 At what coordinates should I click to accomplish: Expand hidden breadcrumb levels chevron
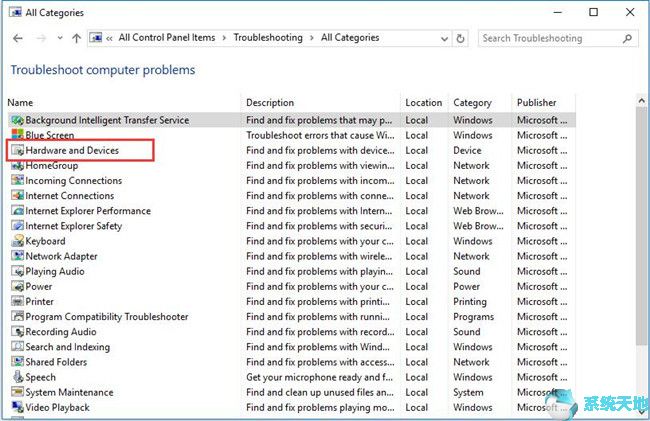109,39
